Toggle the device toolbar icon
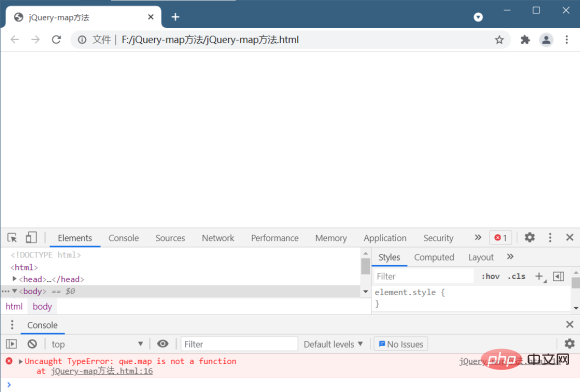 (x=31, y=237)
